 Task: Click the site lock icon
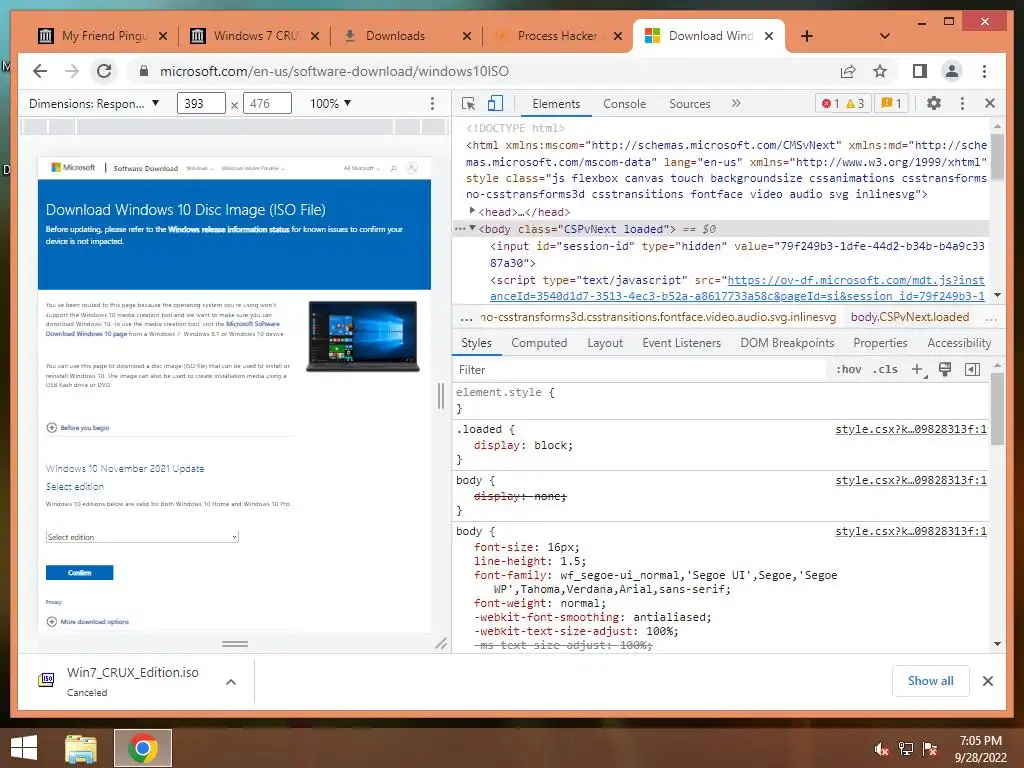coord(144,71)
